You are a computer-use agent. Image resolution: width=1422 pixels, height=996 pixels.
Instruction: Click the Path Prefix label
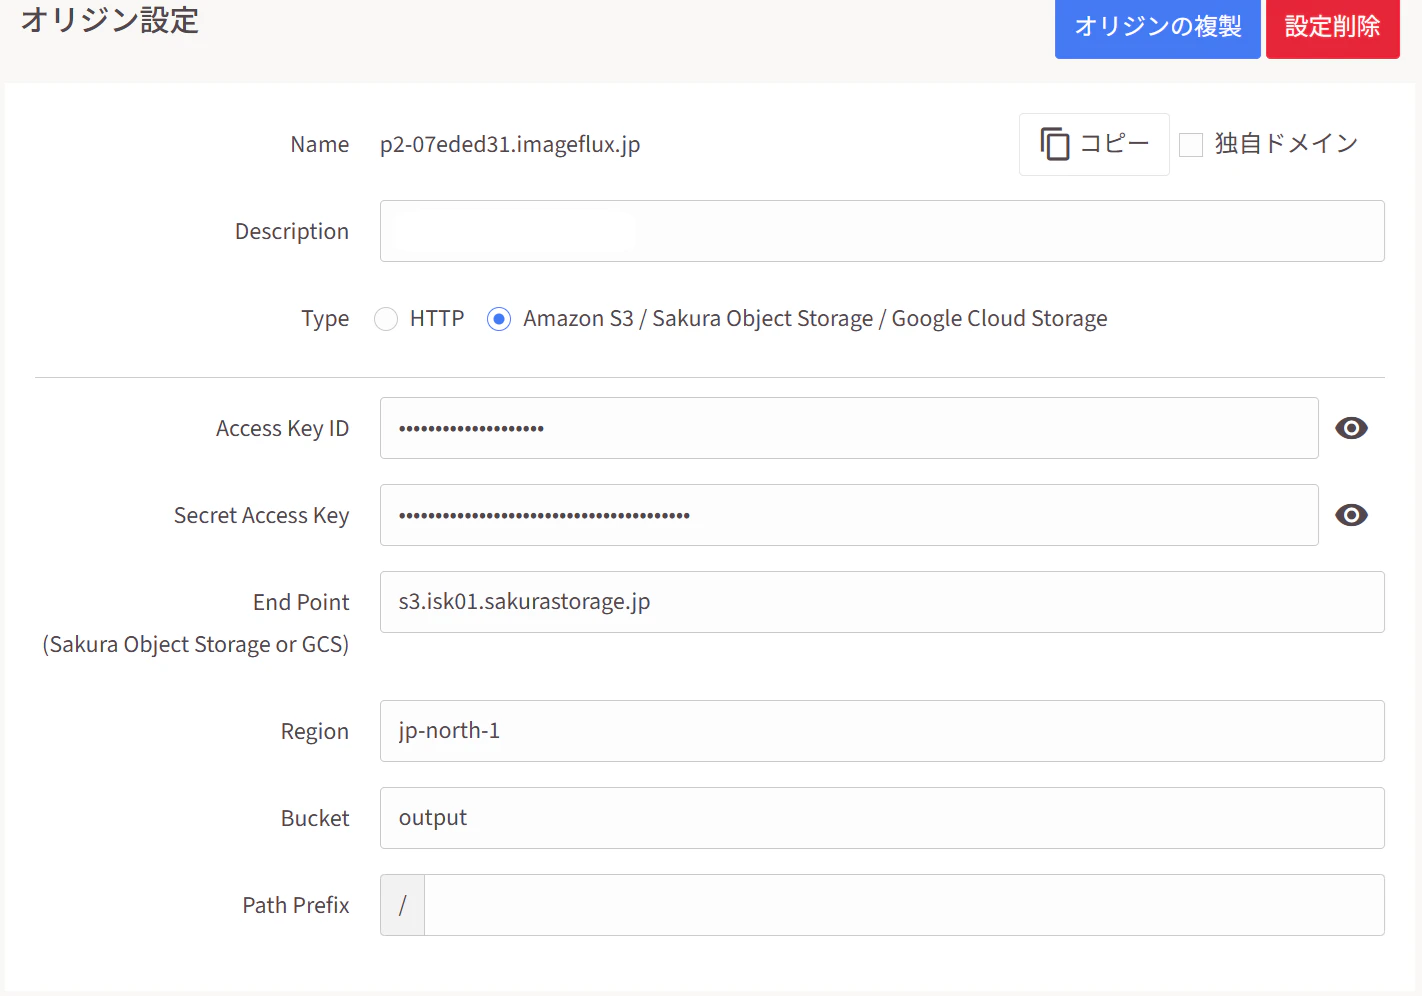coord(296,905)
